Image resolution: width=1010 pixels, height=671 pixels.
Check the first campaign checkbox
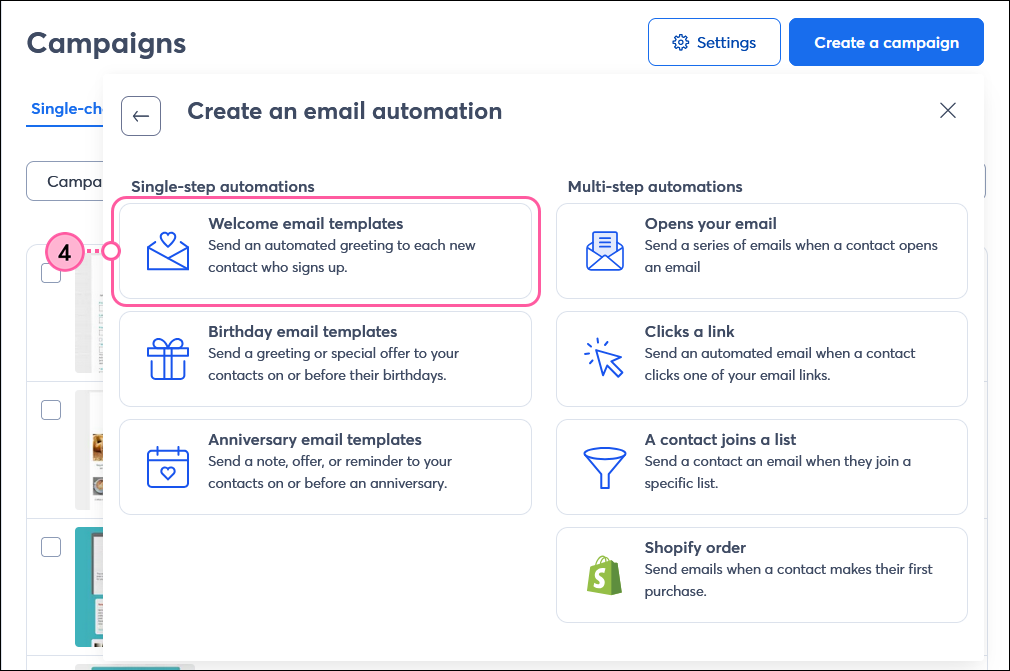[51, 272]
